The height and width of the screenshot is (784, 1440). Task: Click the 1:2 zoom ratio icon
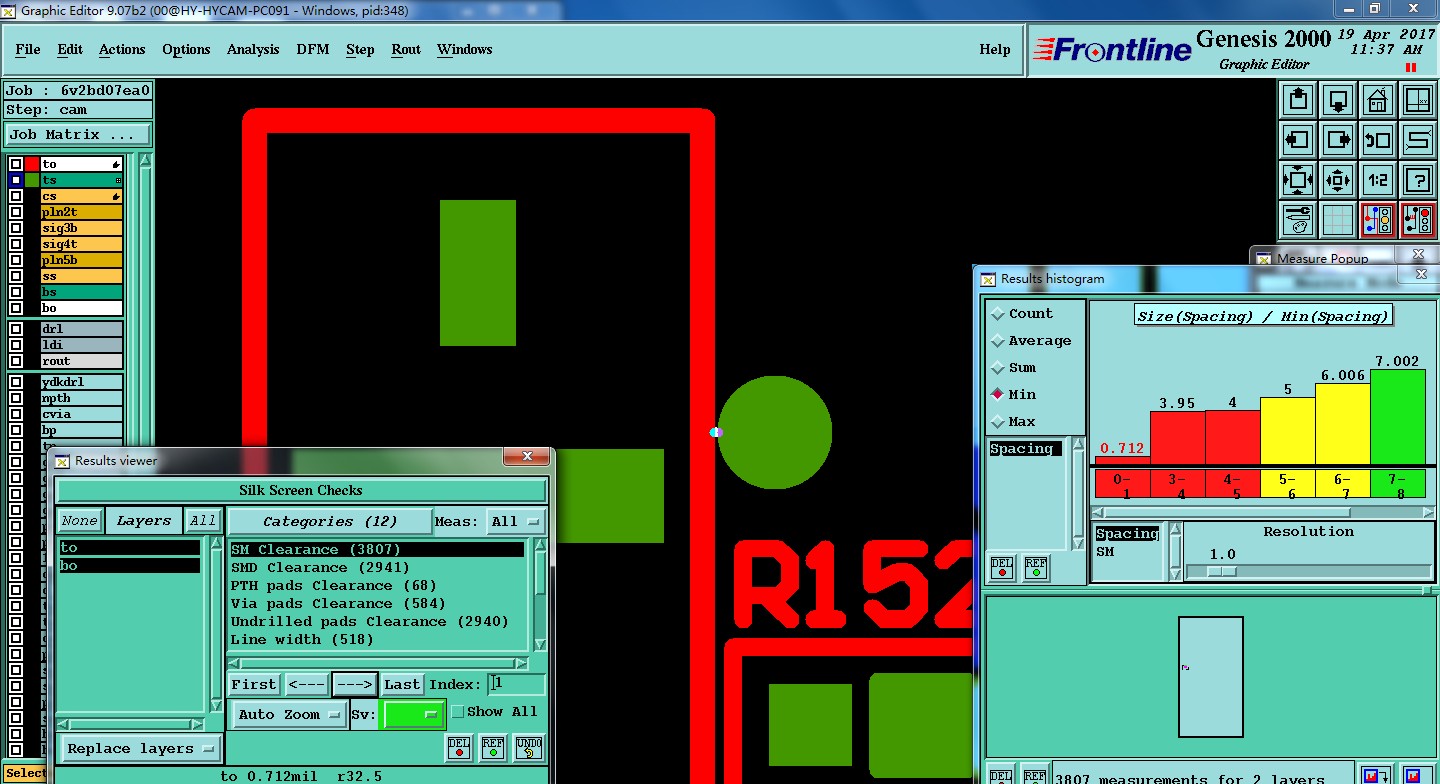(1377, 180)
